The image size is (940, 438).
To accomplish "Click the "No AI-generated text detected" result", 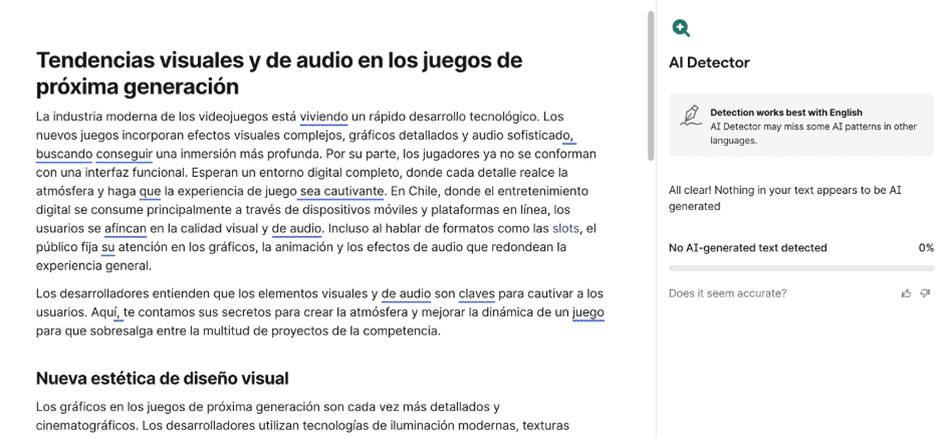I will [x=748, y=247].
